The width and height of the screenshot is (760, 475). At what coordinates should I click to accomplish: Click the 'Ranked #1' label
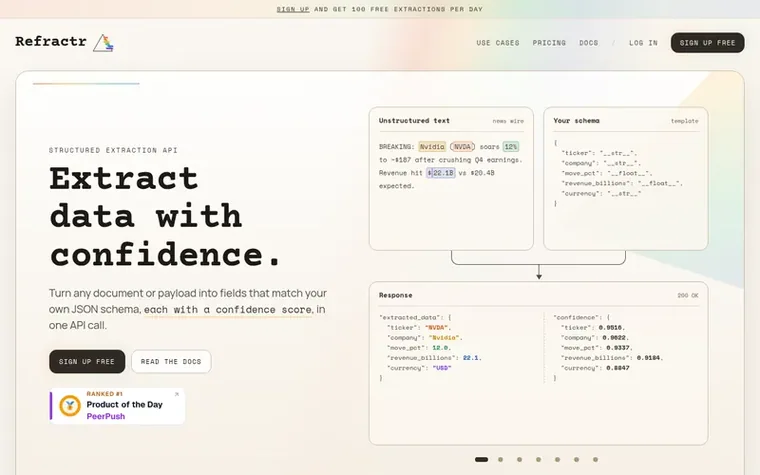(104, 394)
